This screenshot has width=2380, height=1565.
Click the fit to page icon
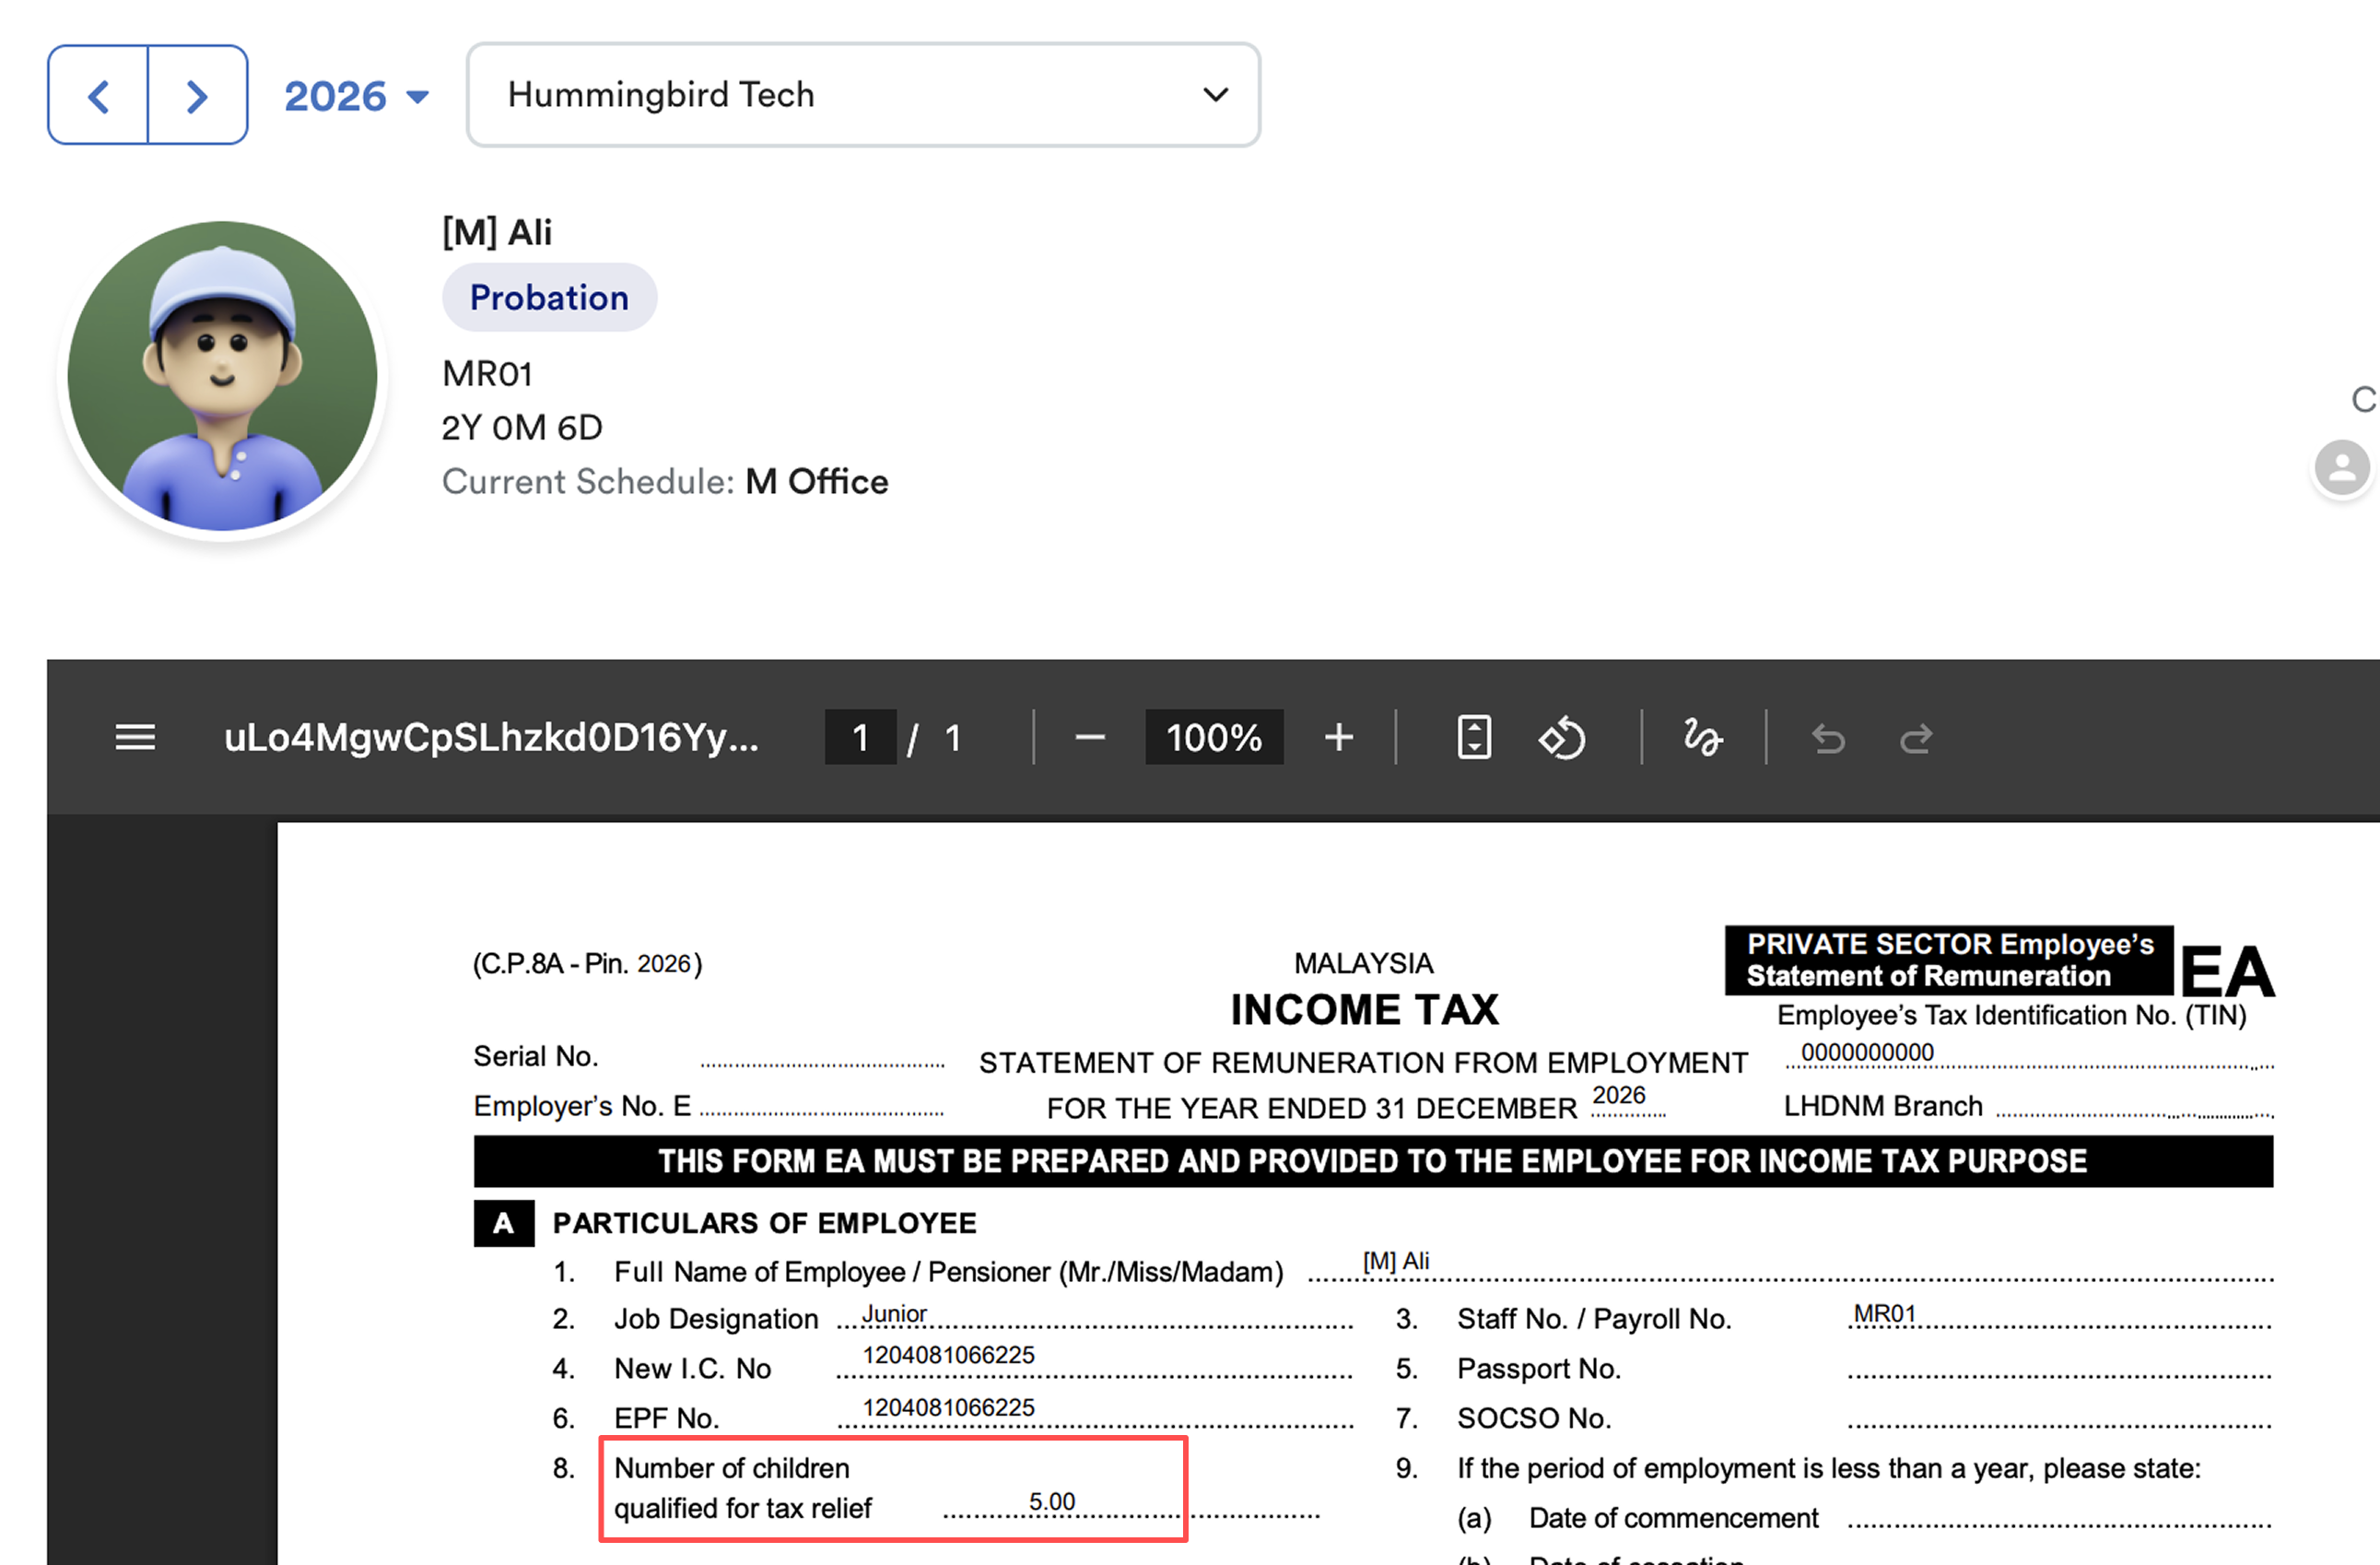[1473, 738]
